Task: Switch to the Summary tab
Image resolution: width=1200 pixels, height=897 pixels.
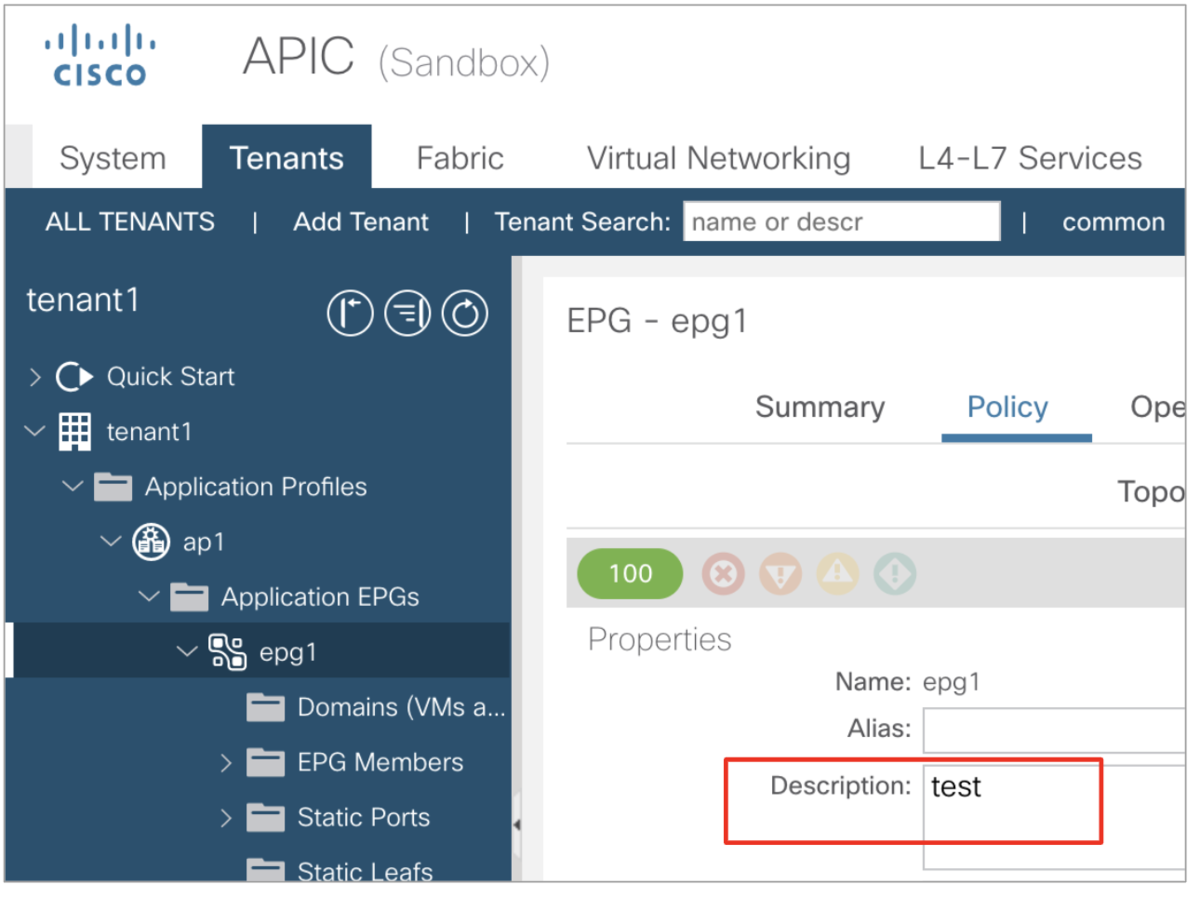Action: pos(820,407)
